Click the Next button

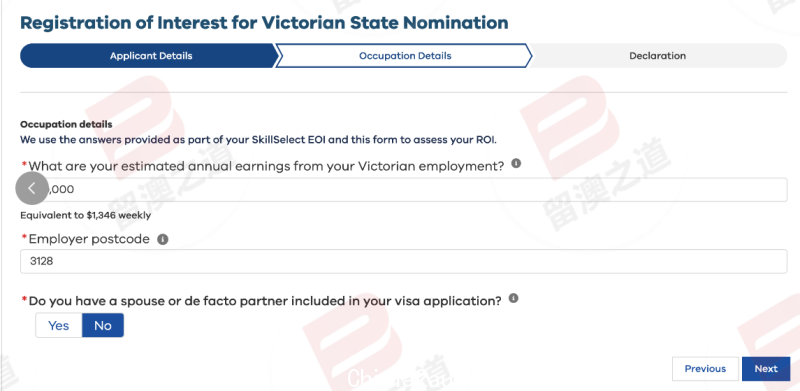click(766, 369)
